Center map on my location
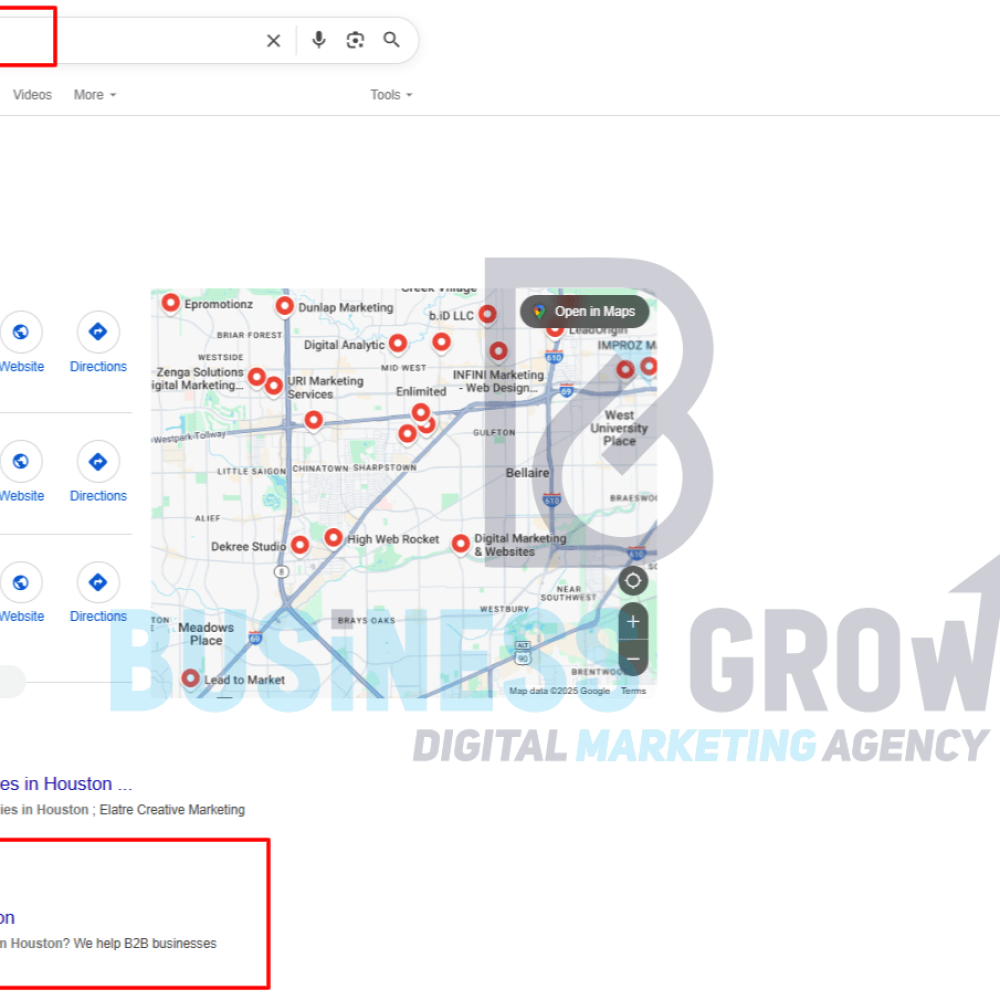The image size is (1000, 1000). coord(633,581)
